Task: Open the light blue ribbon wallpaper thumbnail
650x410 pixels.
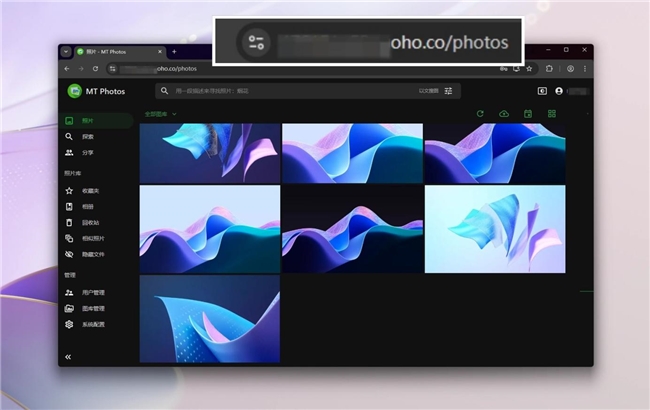Action: [494, 228]
